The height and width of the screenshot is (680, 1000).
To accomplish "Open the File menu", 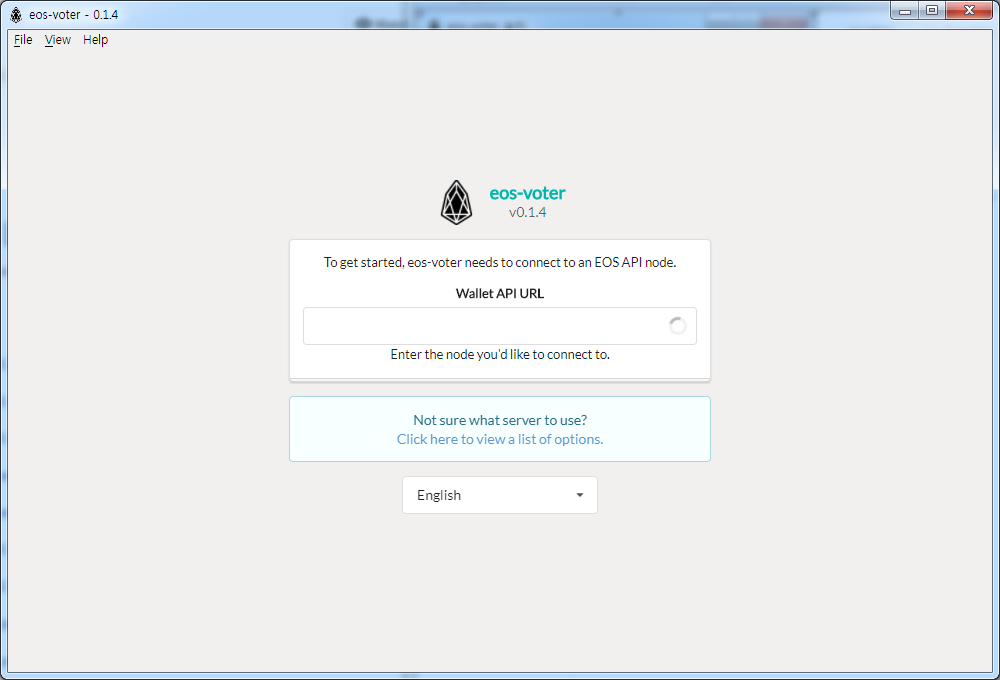I will [x=23, y=40].
